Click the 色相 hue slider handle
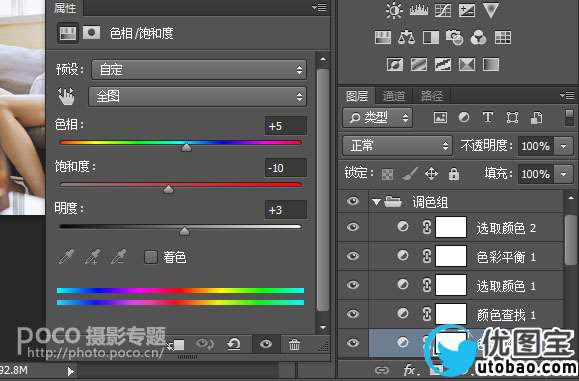Screen dimensions: 579x381 pos(186,148)
